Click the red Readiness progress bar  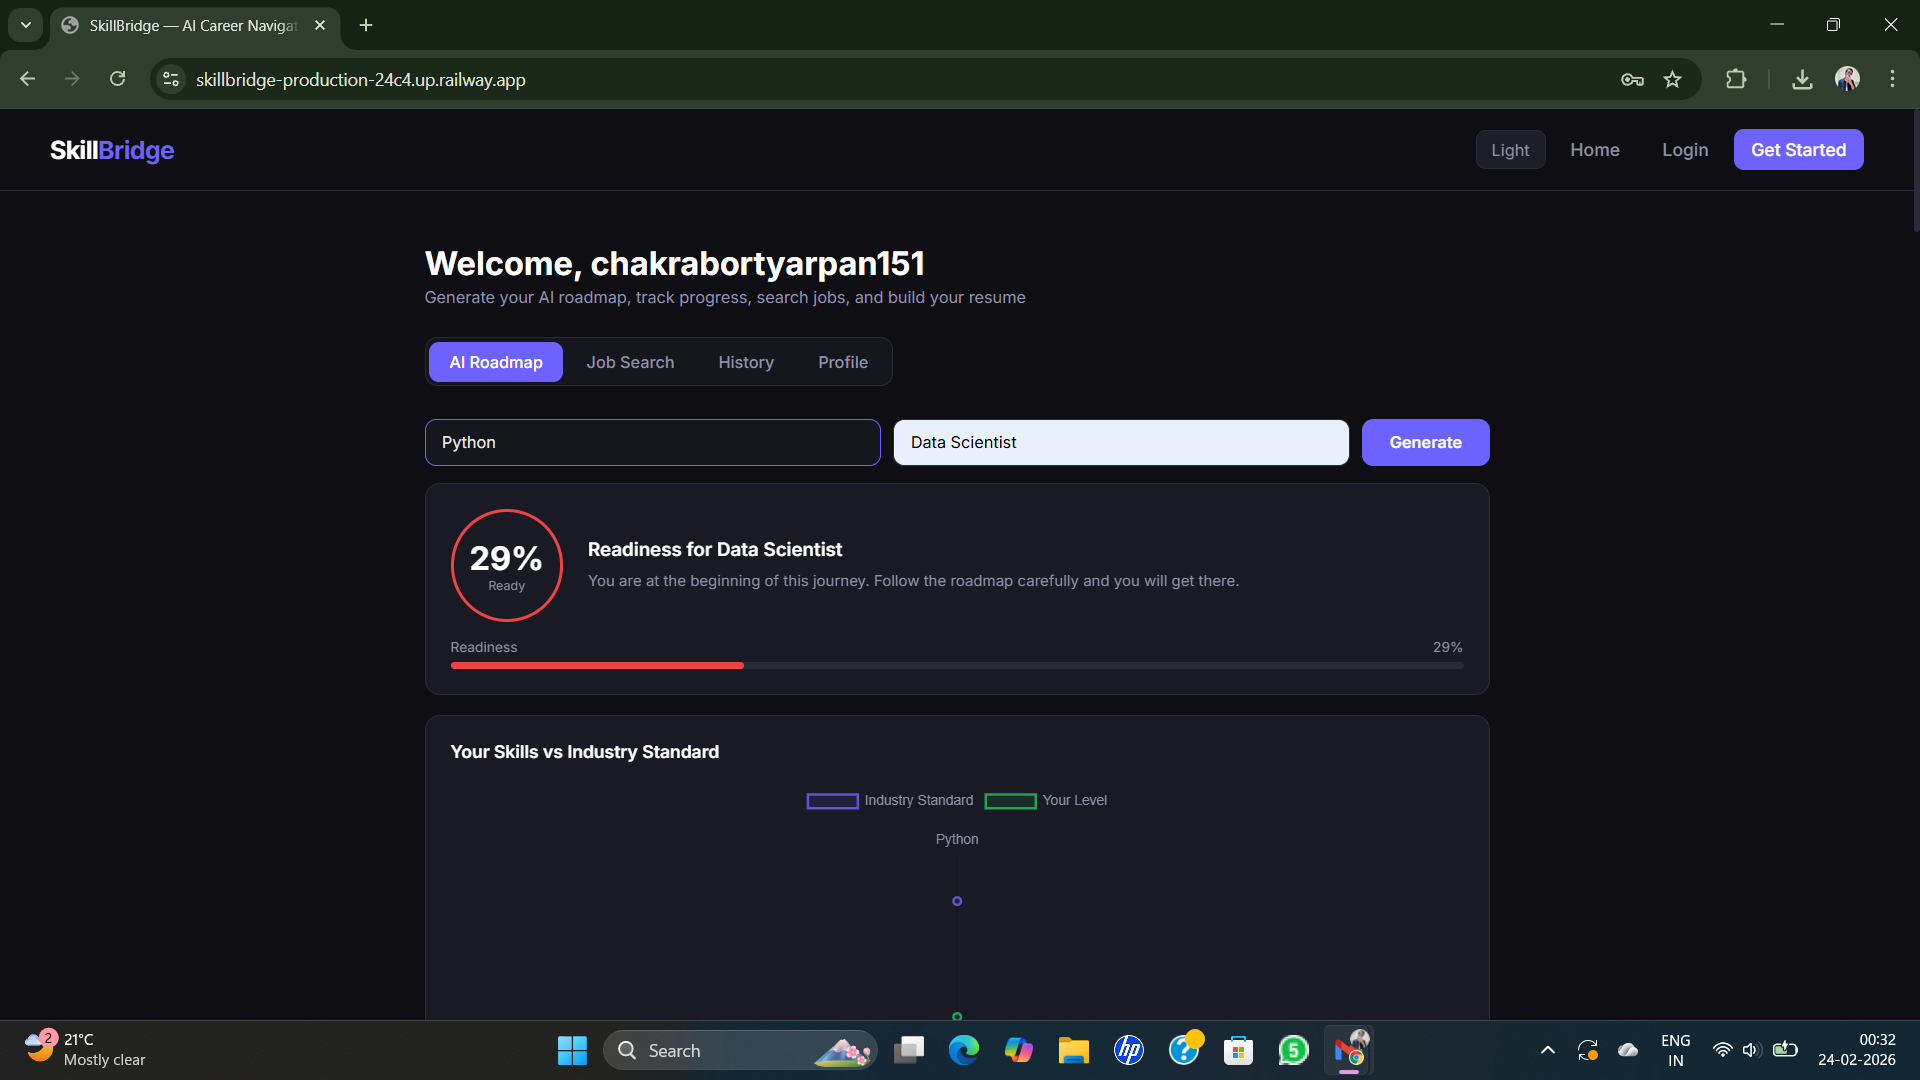pyautogui.click(x=597, y=665)
